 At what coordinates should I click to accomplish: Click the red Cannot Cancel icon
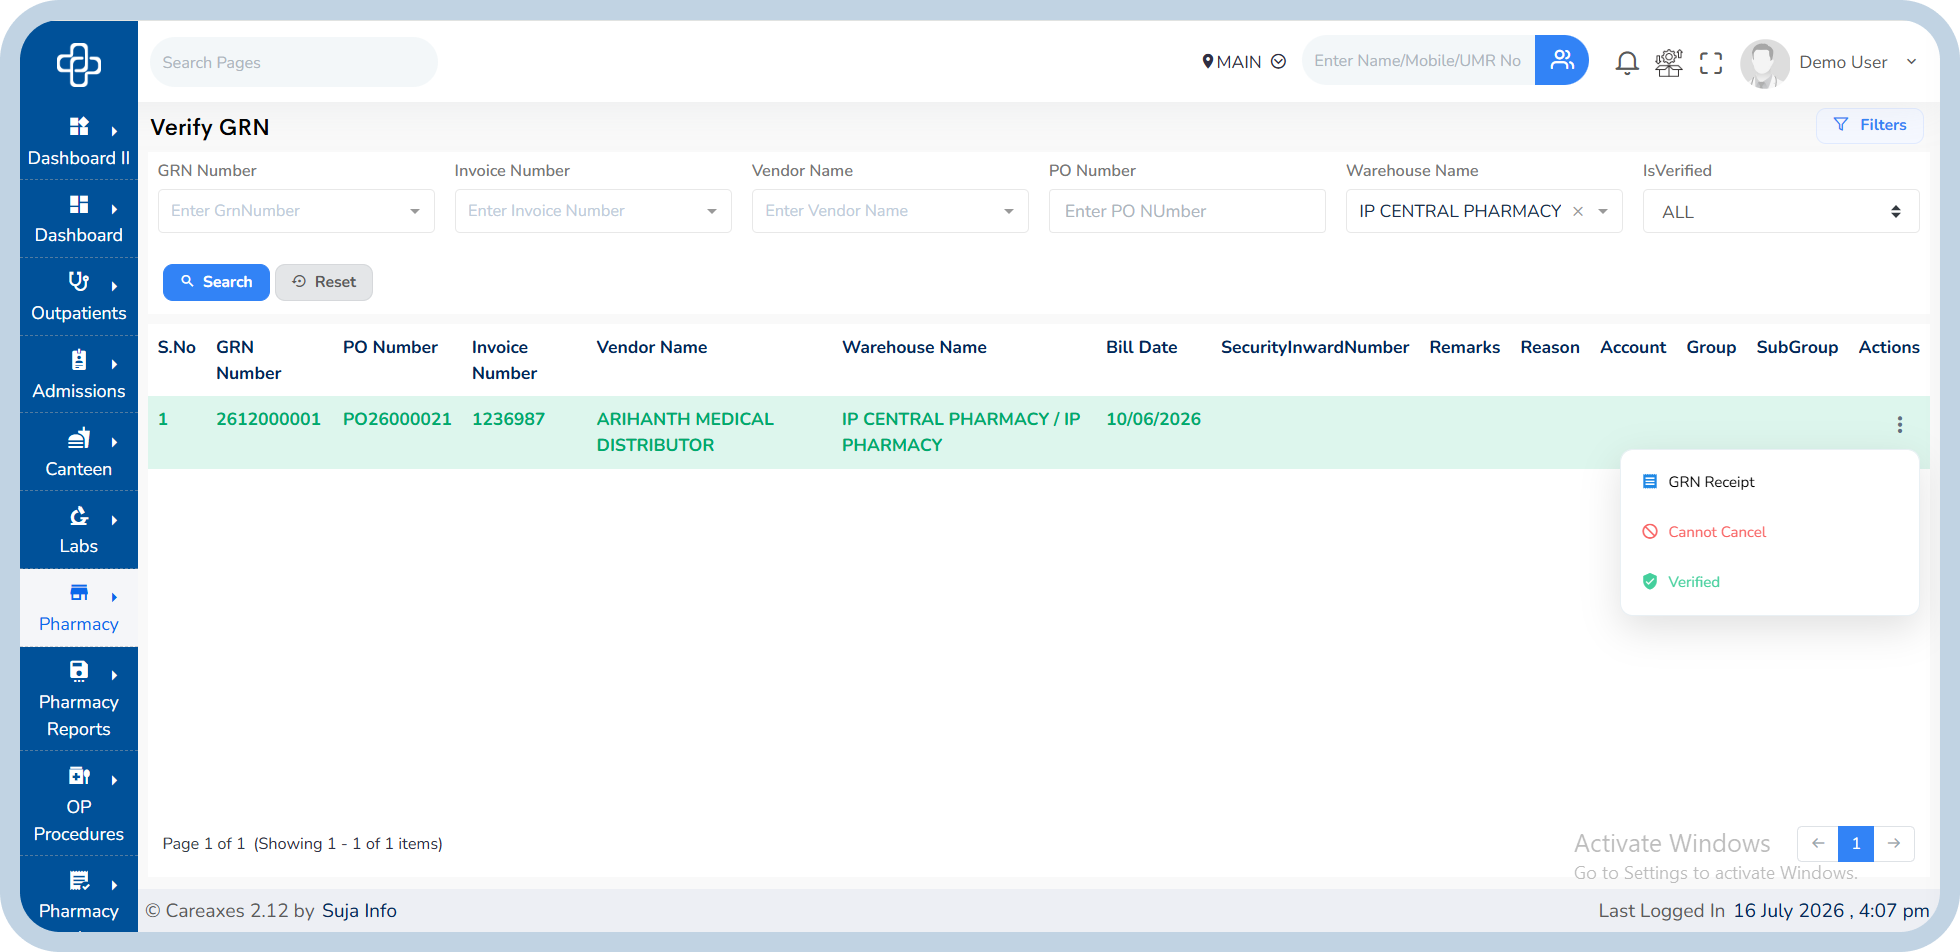click(1650, 531)
